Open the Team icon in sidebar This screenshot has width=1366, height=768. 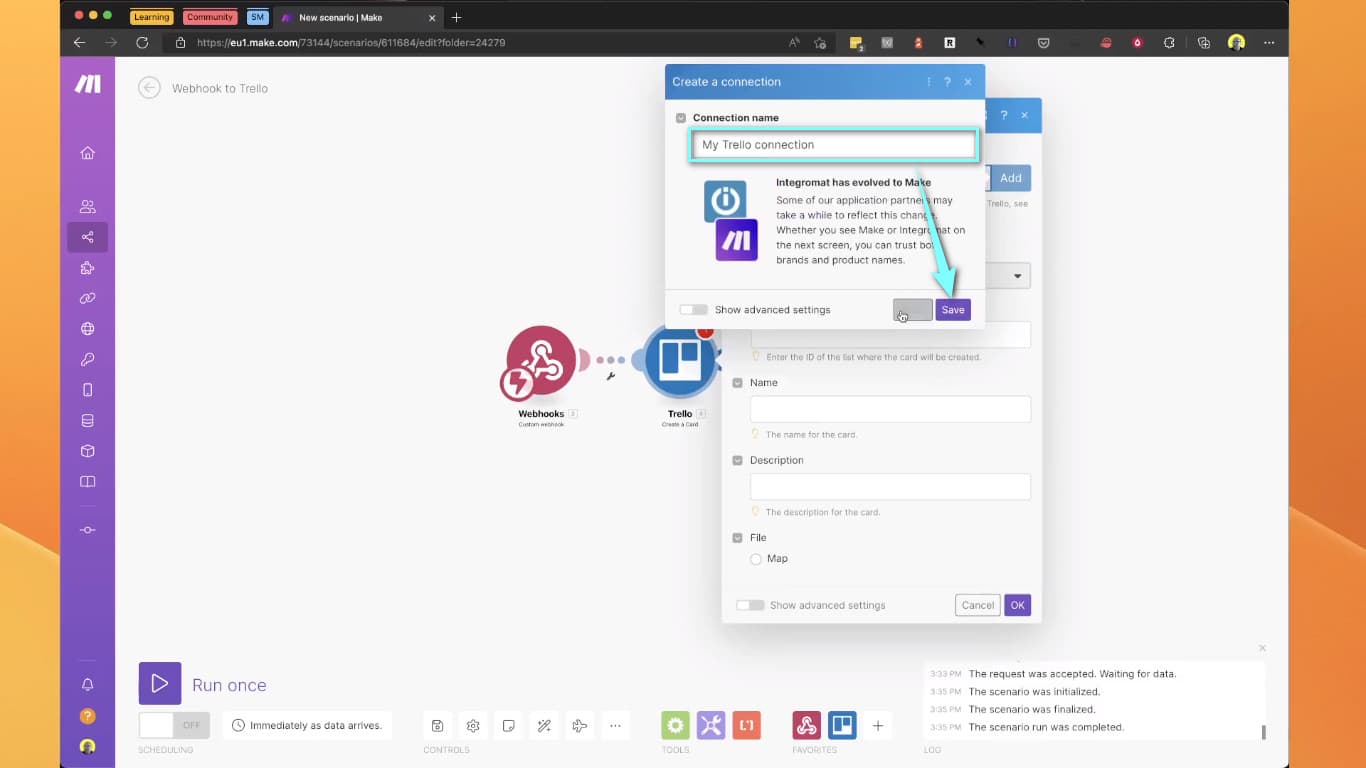click(x=88, y=207)
